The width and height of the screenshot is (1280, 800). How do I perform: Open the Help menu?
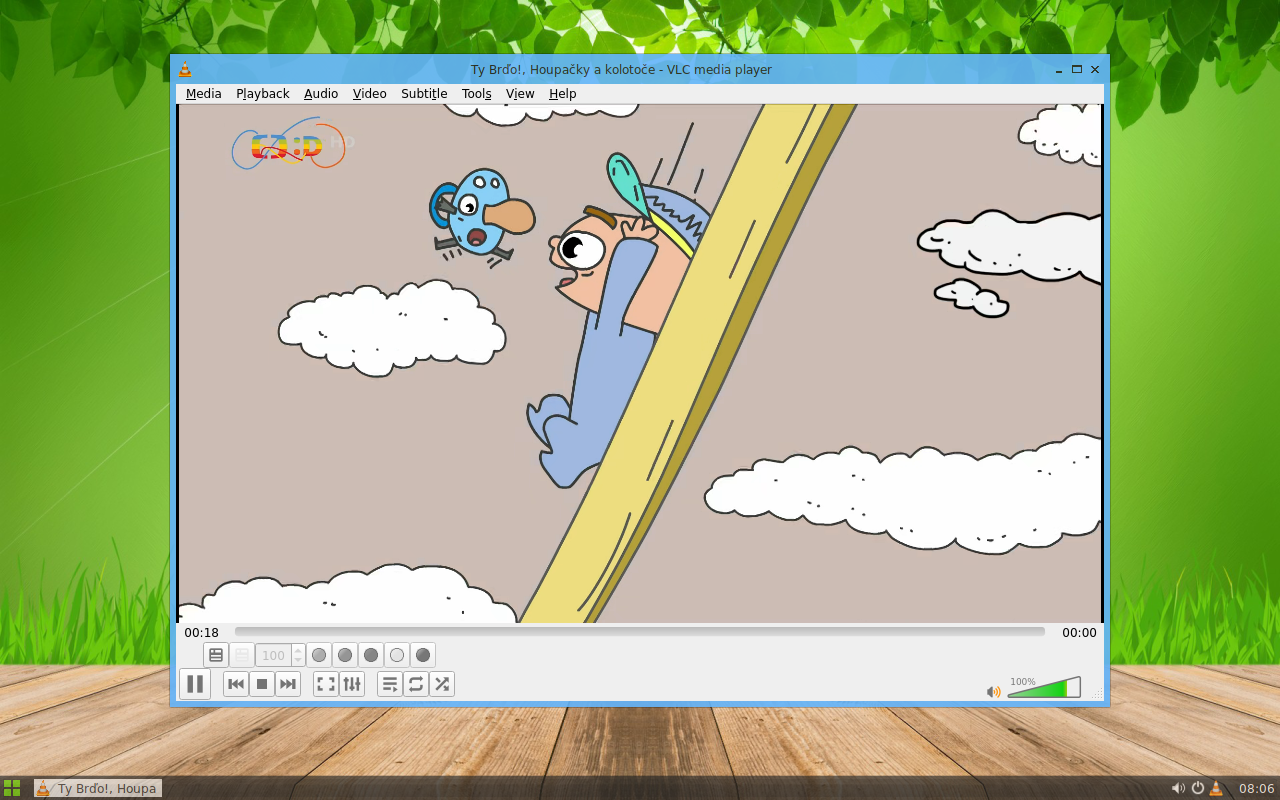tap(562, 94)
